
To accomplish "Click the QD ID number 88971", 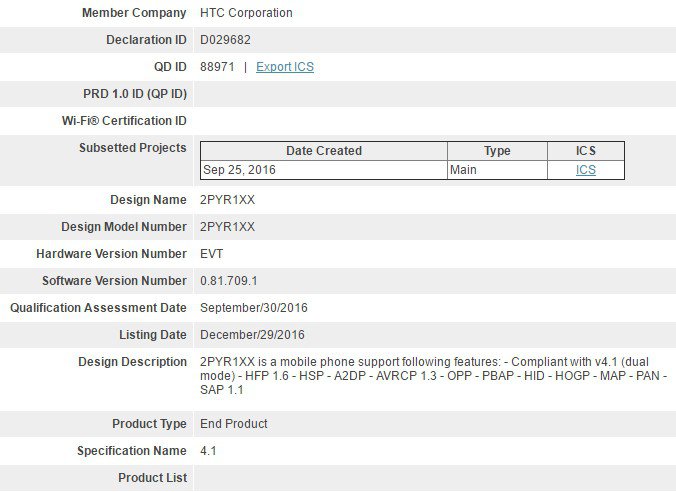I will (x=217, y=67).
